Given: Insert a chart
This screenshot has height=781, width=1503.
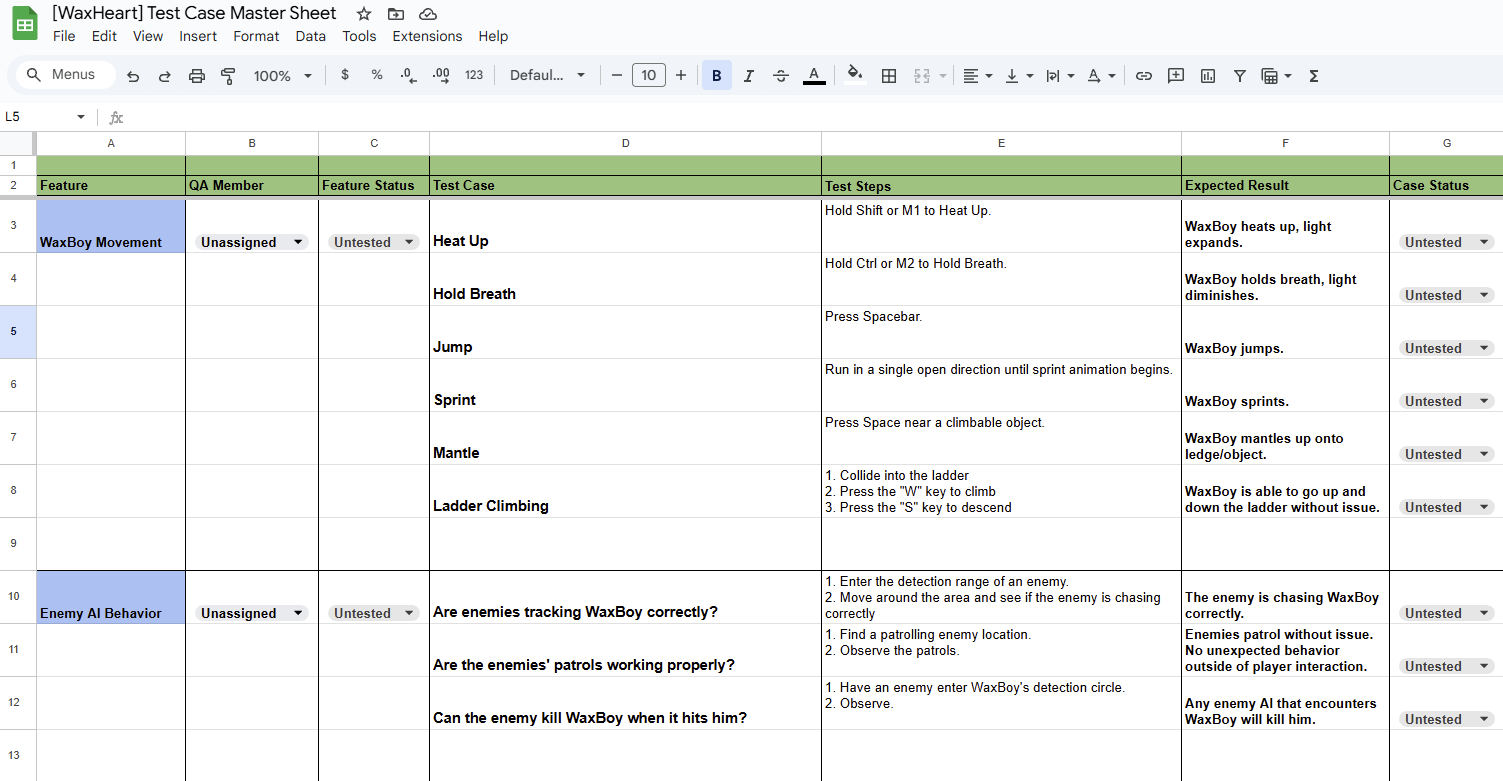Looking at the screenshot, I should [x=1208, y=75].
